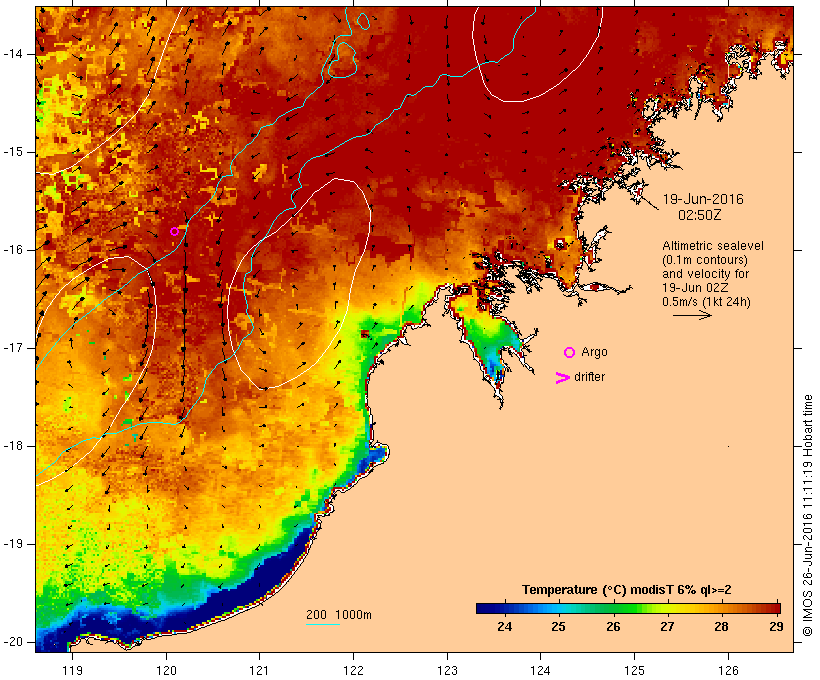Click the longitude axis label '119'
This screenshot has height=680, width=820.
[72, 671]
